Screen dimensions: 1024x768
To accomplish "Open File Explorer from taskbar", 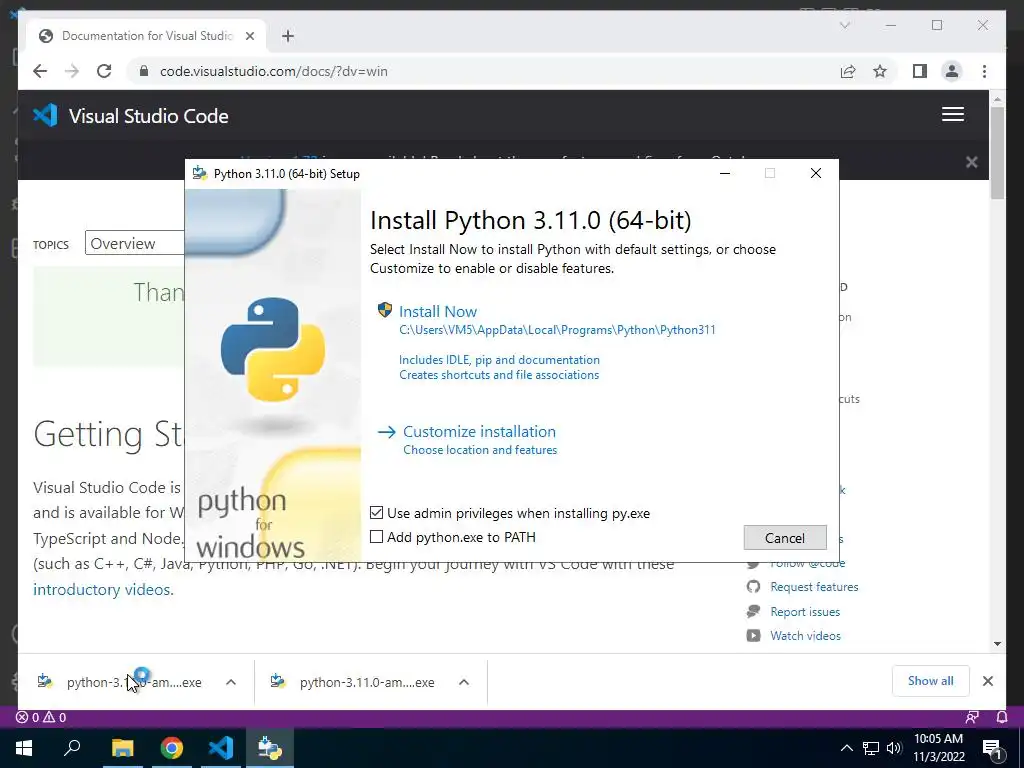I will (x=122, y=748).
